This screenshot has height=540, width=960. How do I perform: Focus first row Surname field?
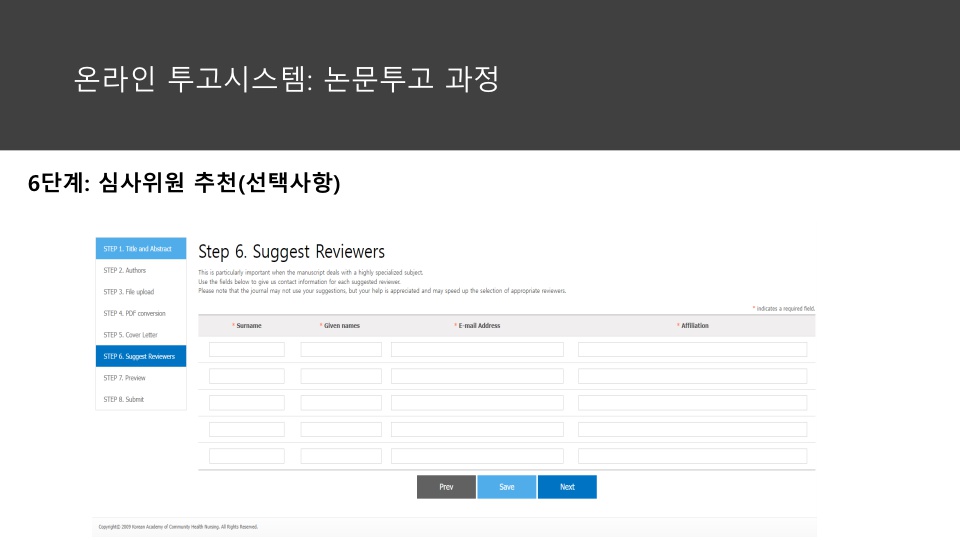(x=247, y=350)
